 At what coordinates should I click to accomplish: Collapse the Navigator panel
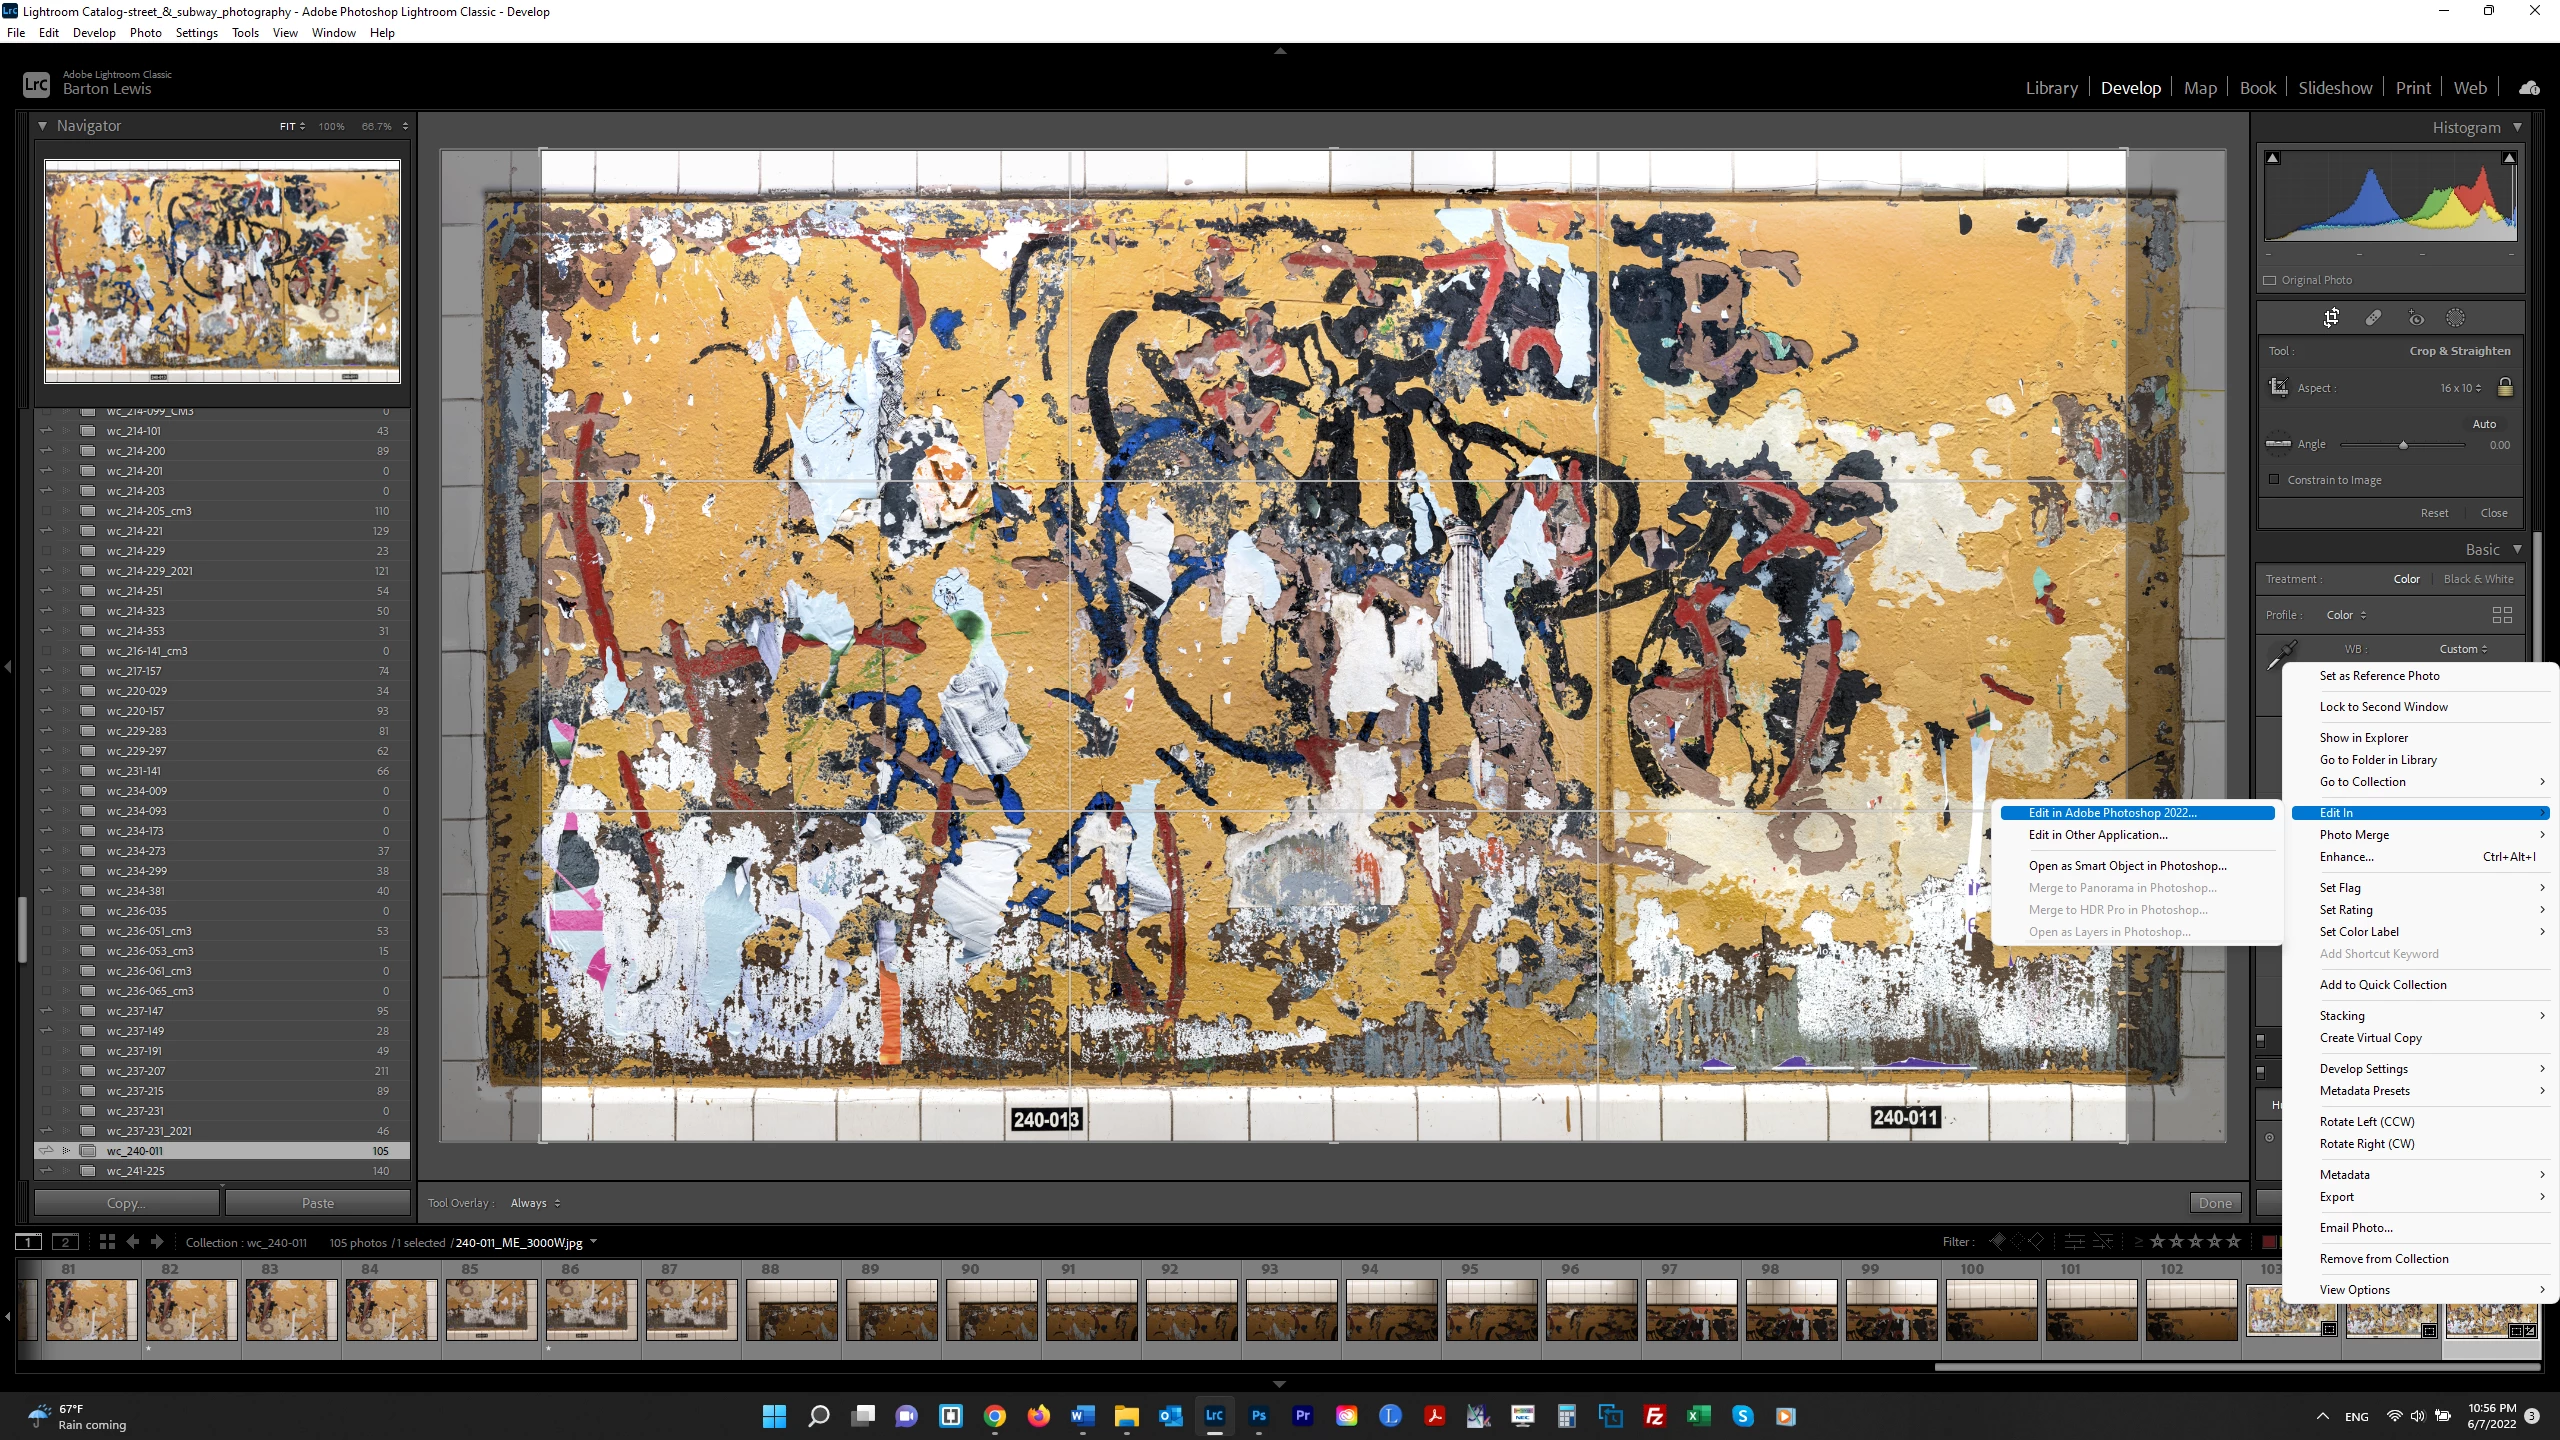(x=42, y=126)
